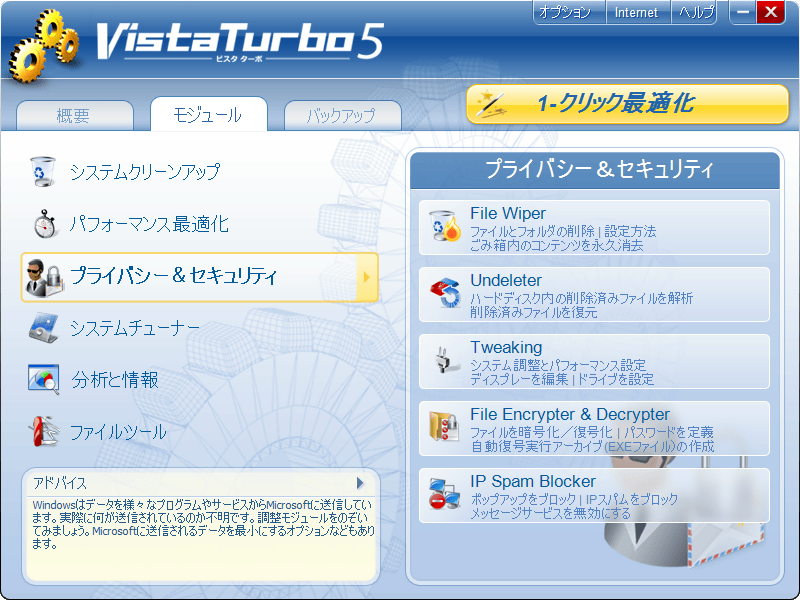
Task: Switch to the 概要 tab
Action: 75,115
